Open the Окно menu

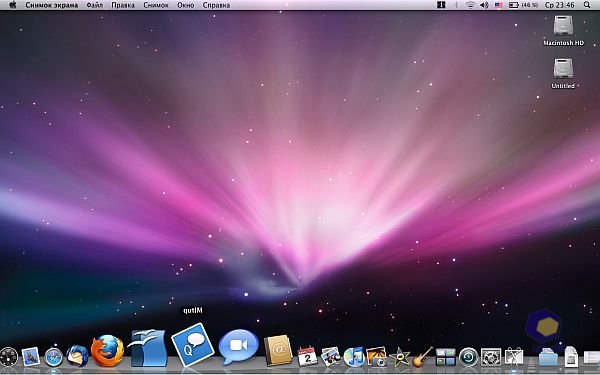pyautogui.click(x=186, y=5)
